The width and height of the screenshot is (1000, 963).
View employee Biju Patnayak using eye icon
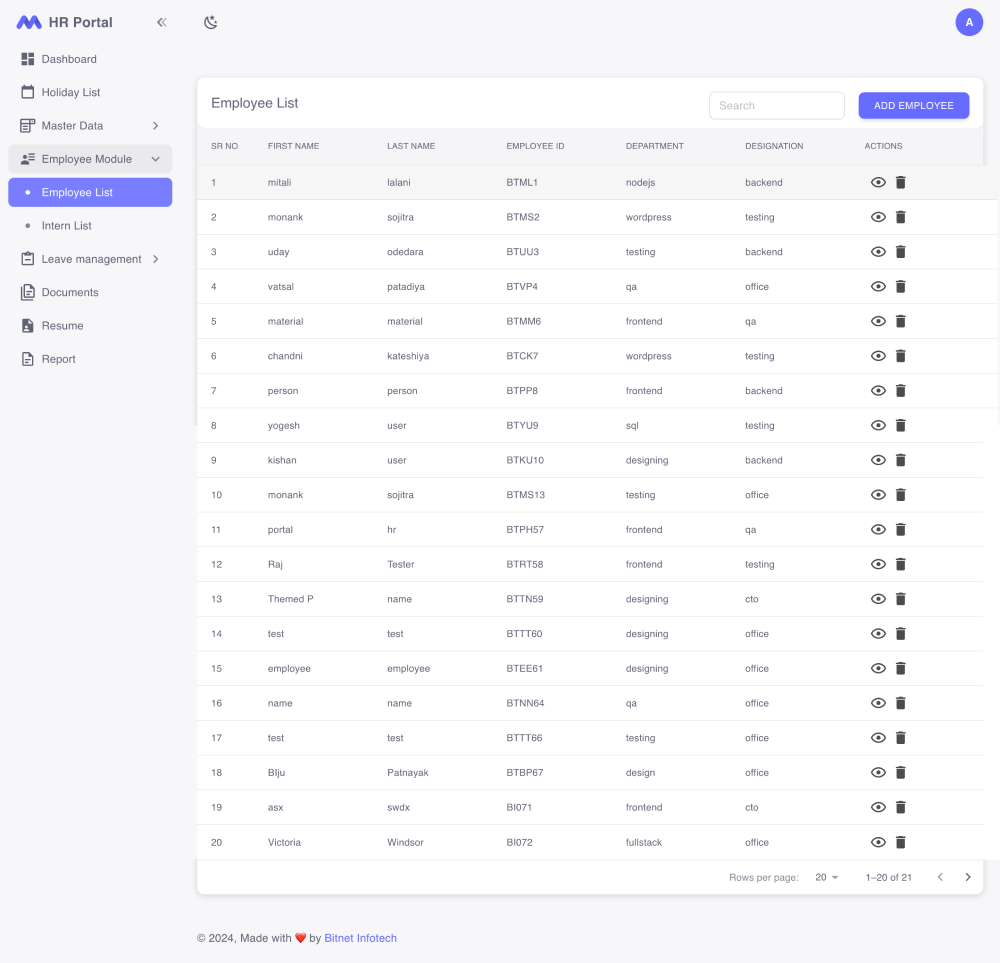(878, 773)
